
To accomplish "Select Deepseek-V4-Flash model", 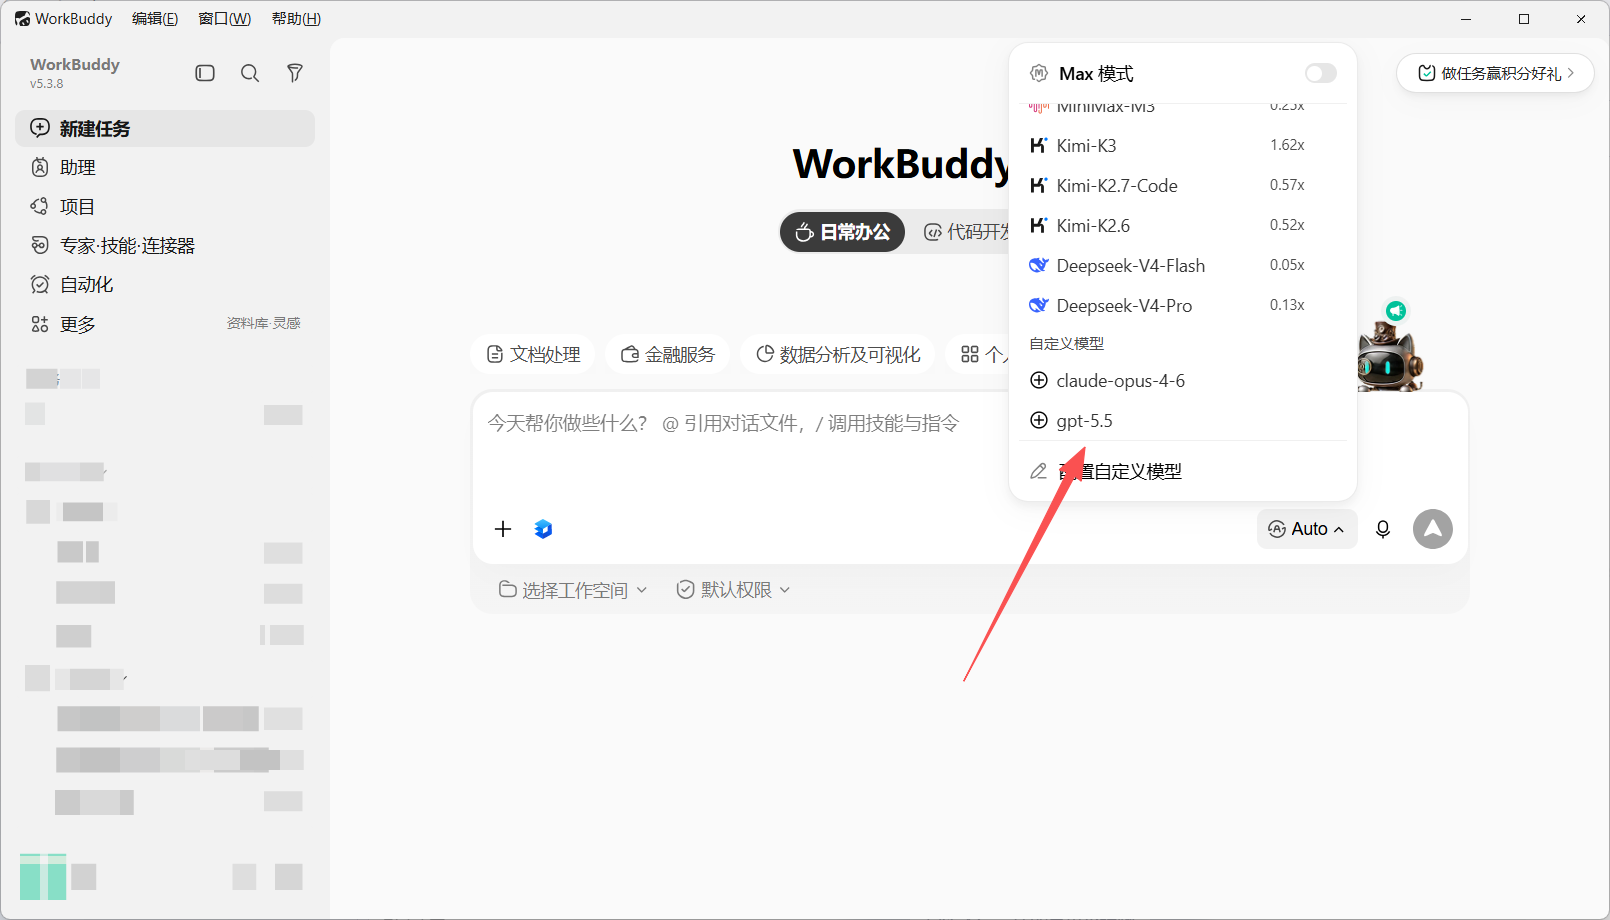I will [x=1183, y=265].
